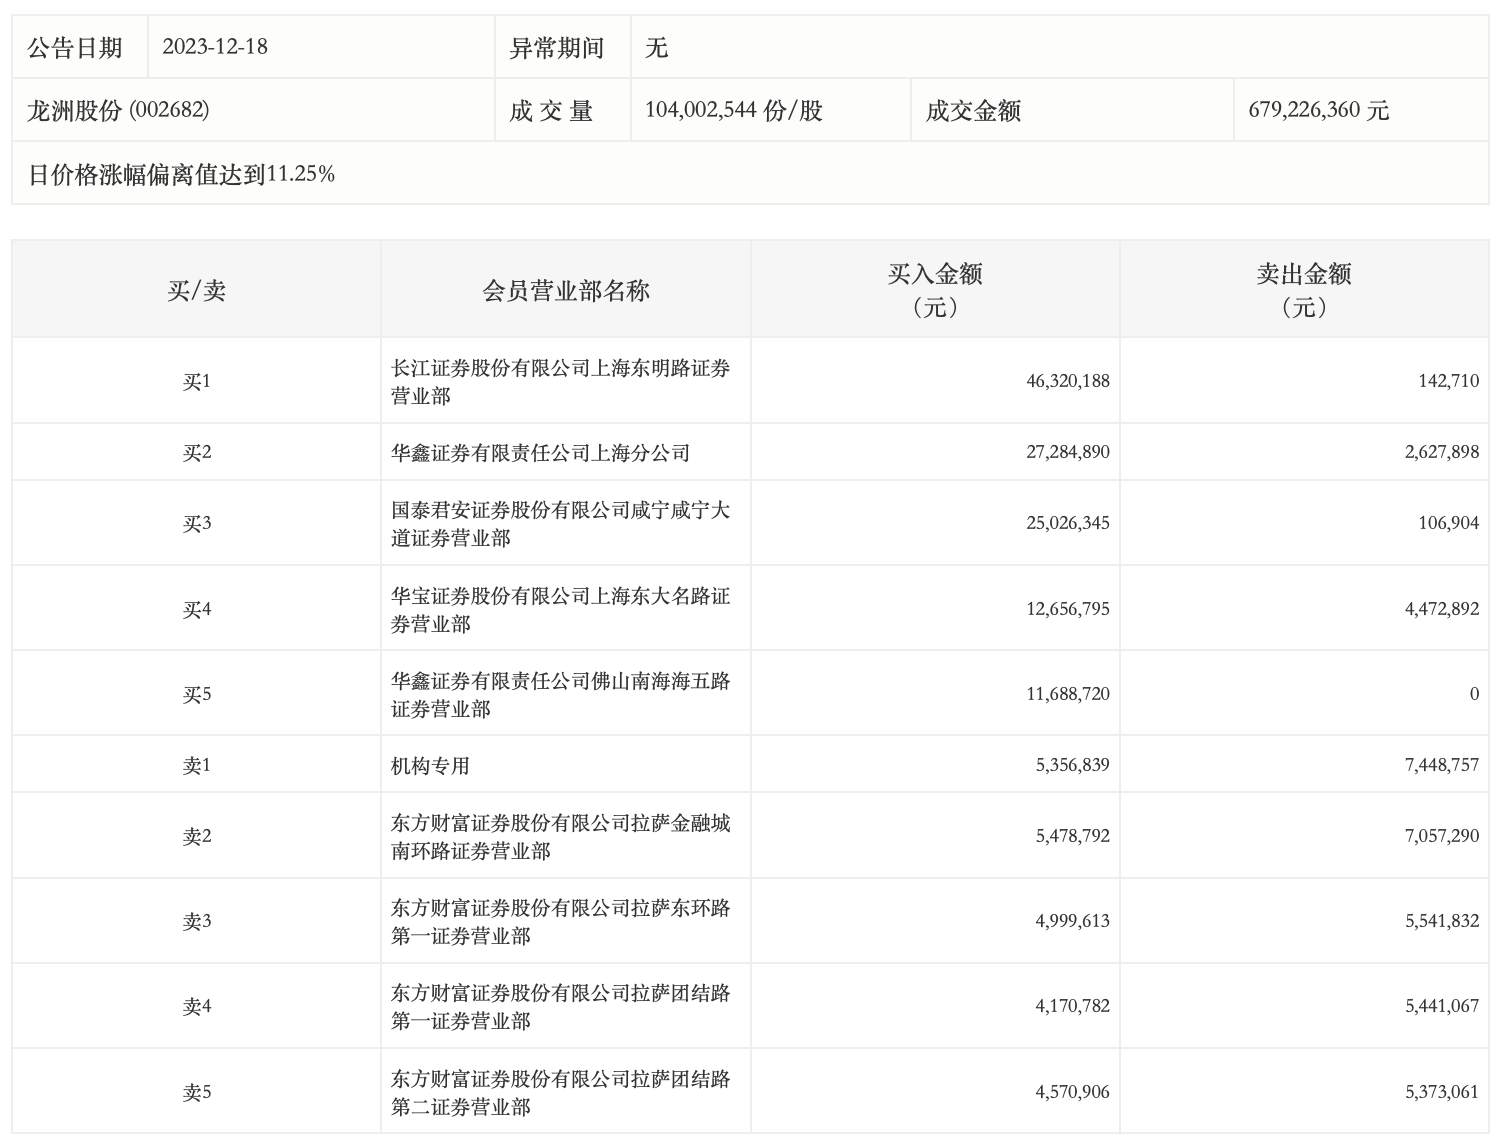Select buy amount 12,656,795
Image resolution: width=1494 pixels, height=1146 pixels.
tap(1068, 609)
